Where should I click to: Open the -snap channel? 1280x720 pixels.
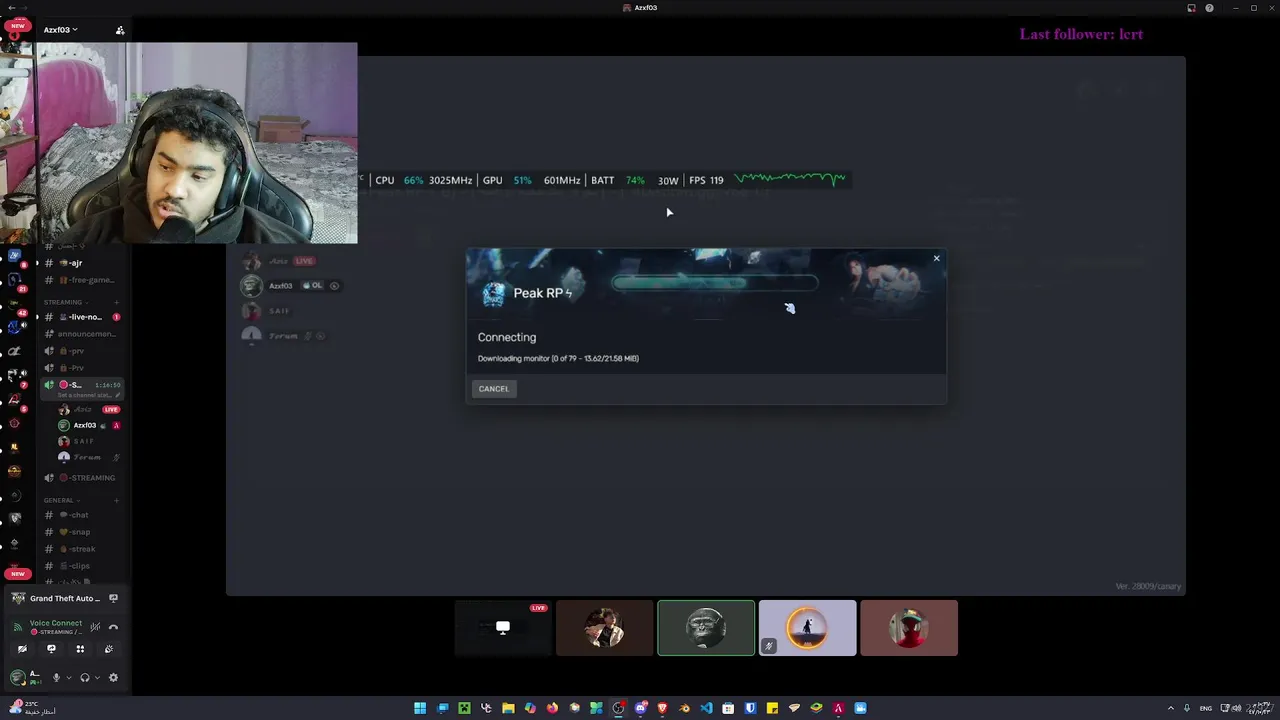(80, 532)
